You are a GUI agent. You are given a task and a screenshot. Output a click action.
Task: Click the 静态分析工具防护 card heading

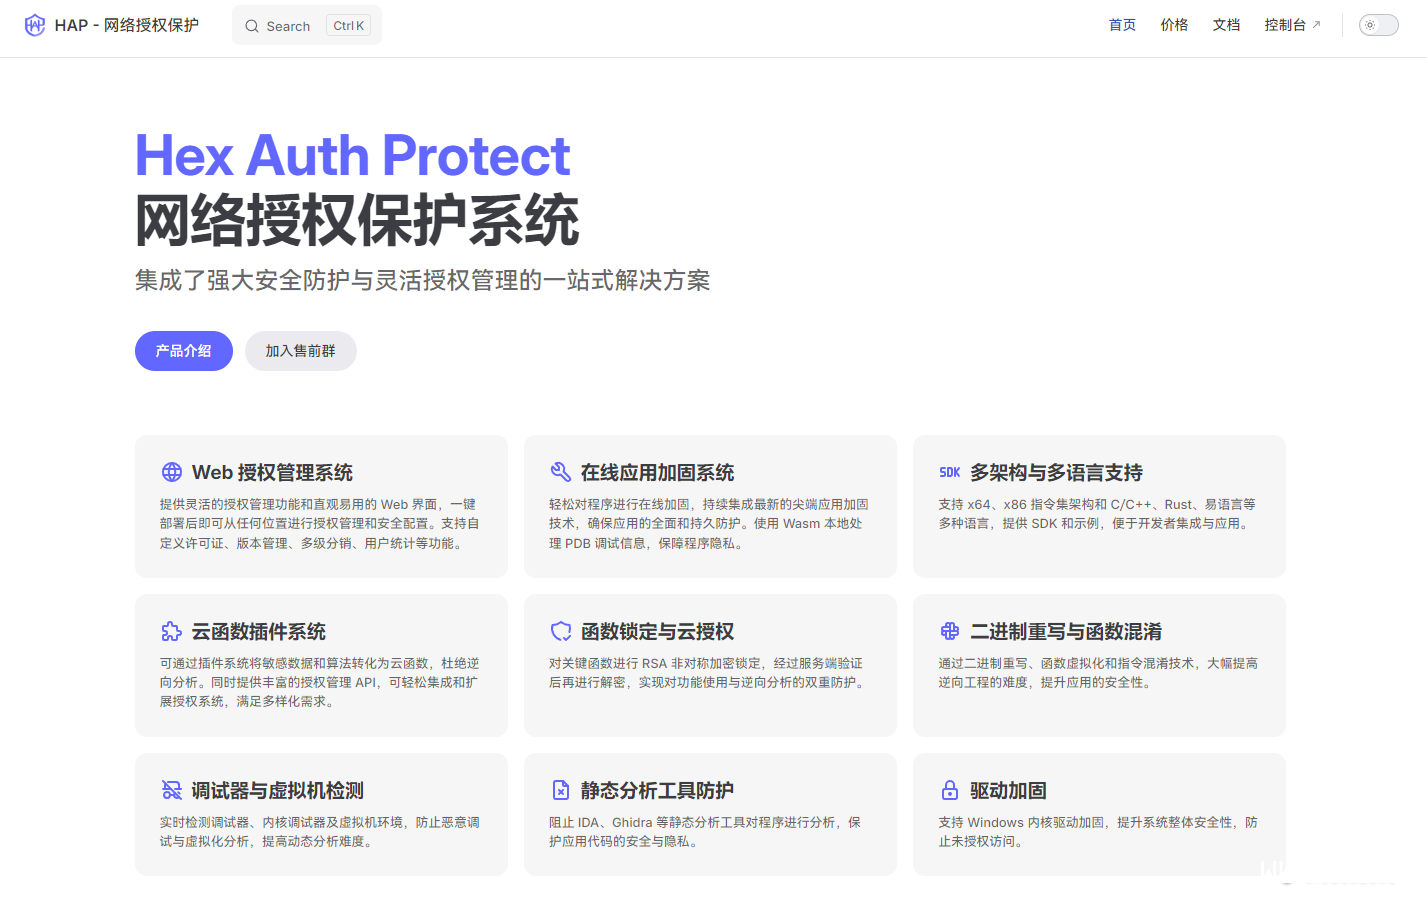(658, 790)
